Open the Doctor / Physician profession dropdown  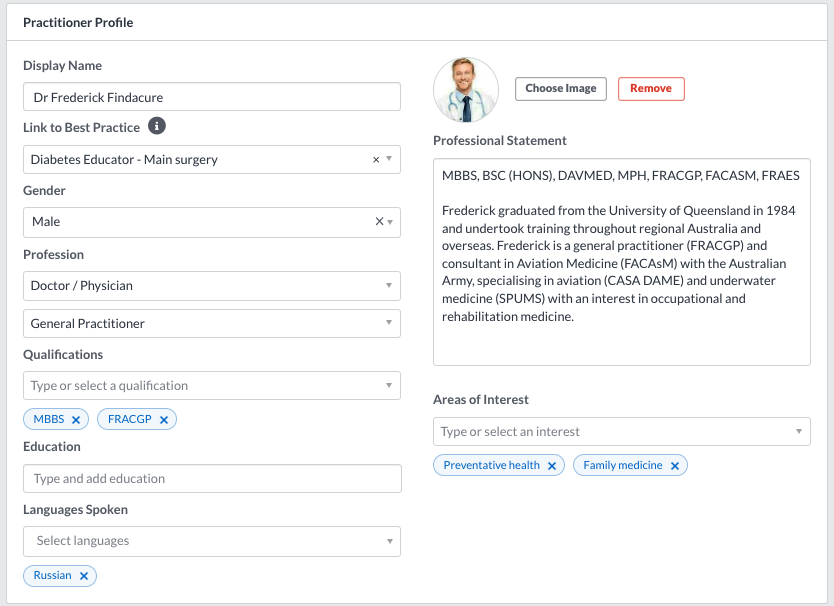[x=212, y=286]
